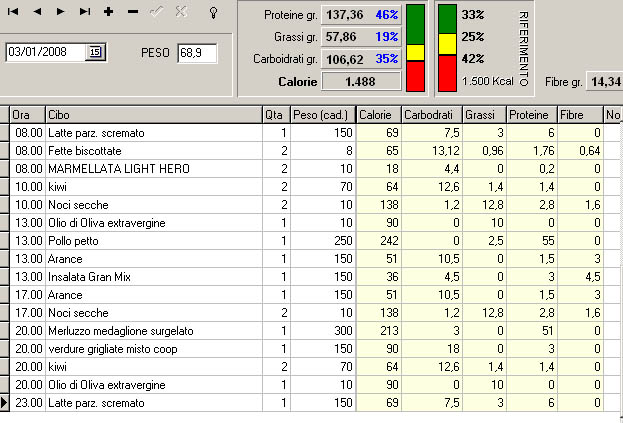Click the Peso (cad.) column header
623x423 pixels.
point(323,115)
